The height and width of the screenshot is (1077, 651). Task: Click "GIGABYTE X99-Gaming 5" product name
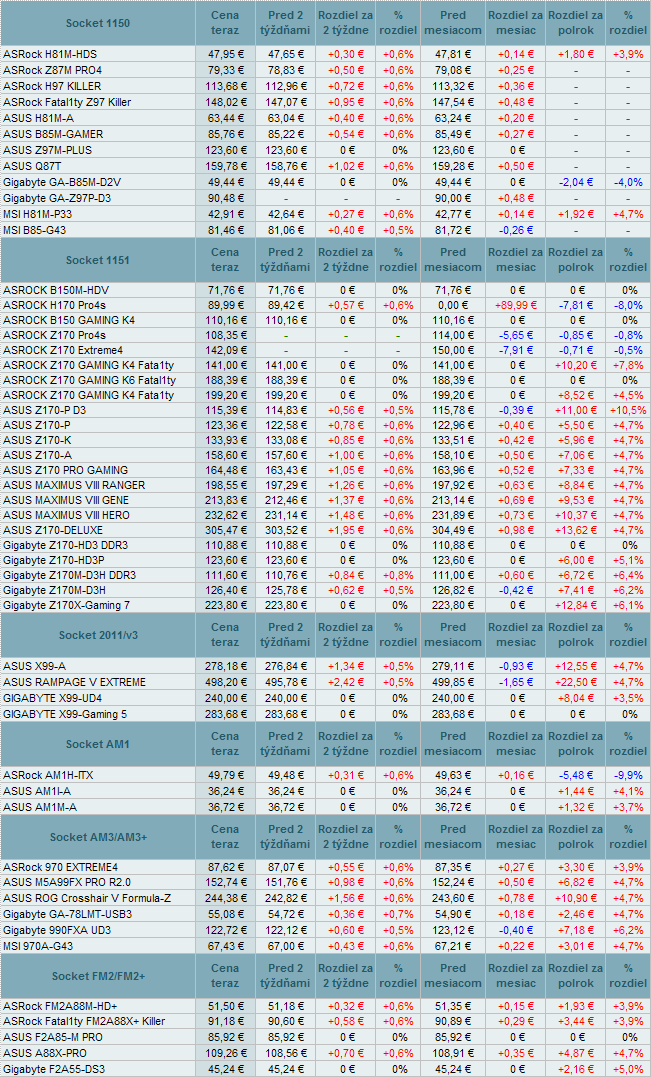(x=65, y=714)
